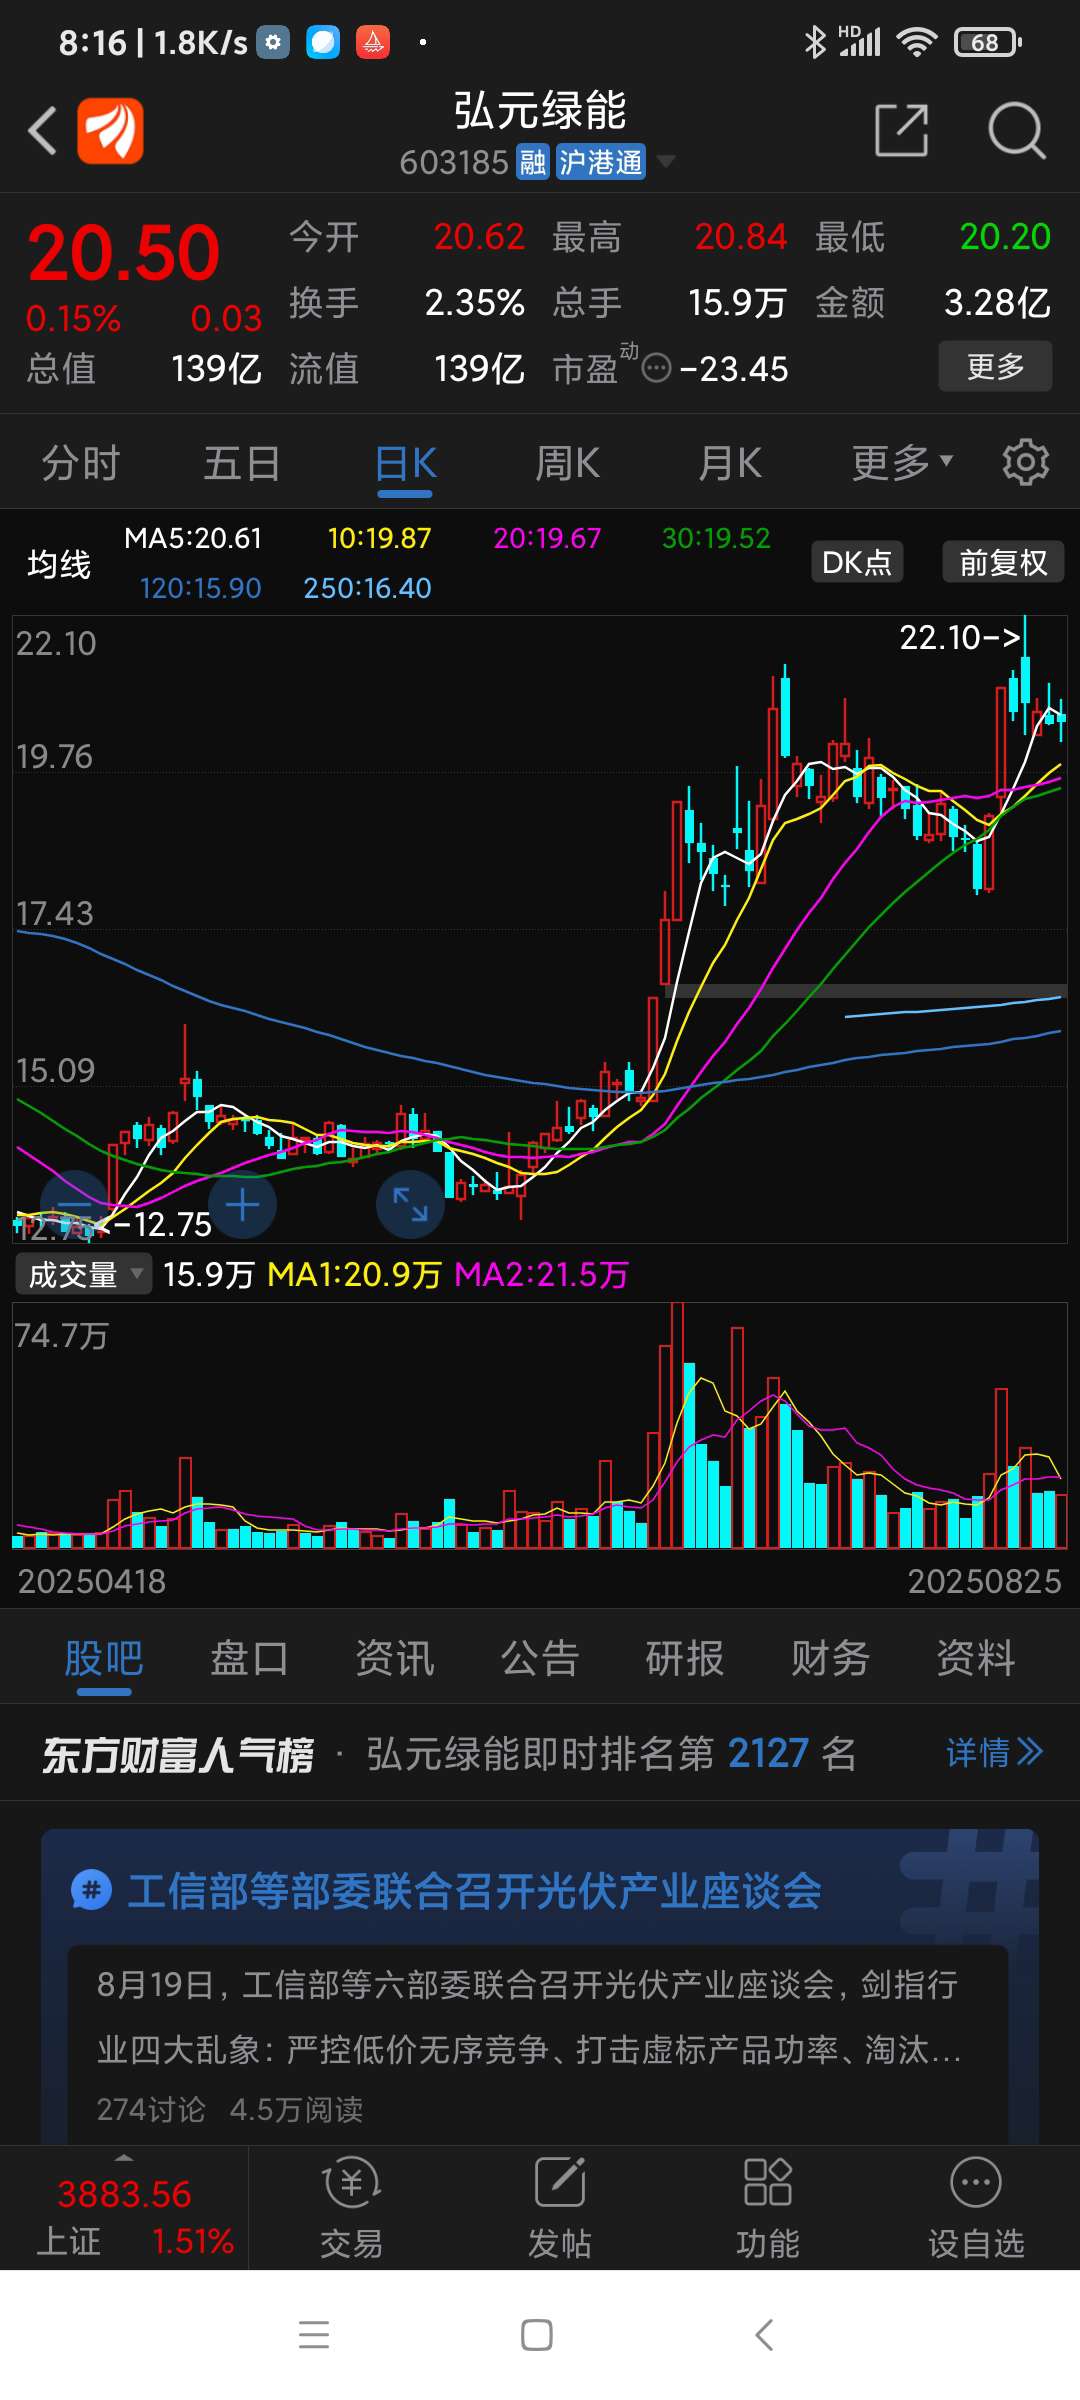Toggle the DK点 indicator button
Screen dimensions: 1080x2400
857,562
